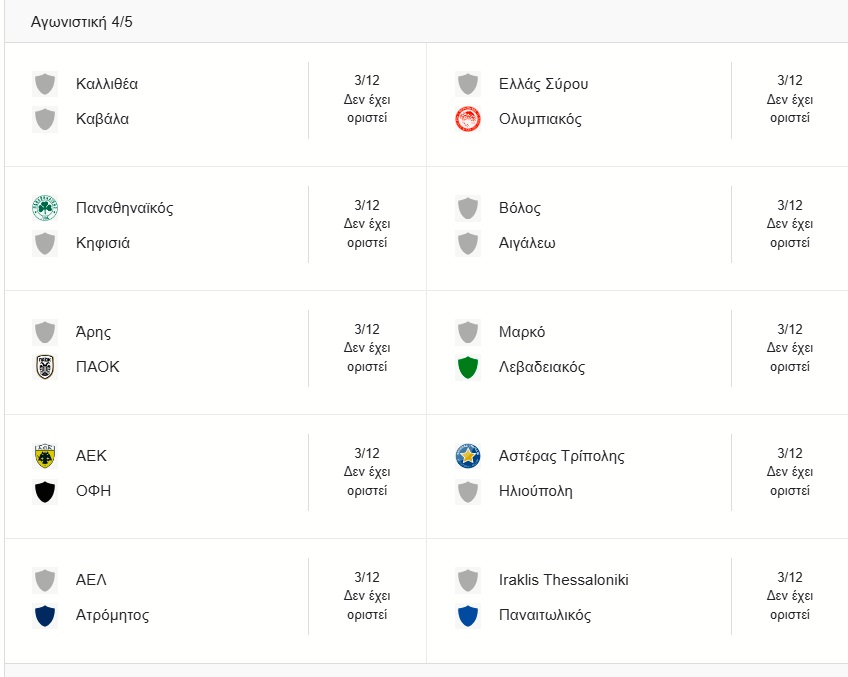Click the Ηλιούπολη team name

(535, 491)
